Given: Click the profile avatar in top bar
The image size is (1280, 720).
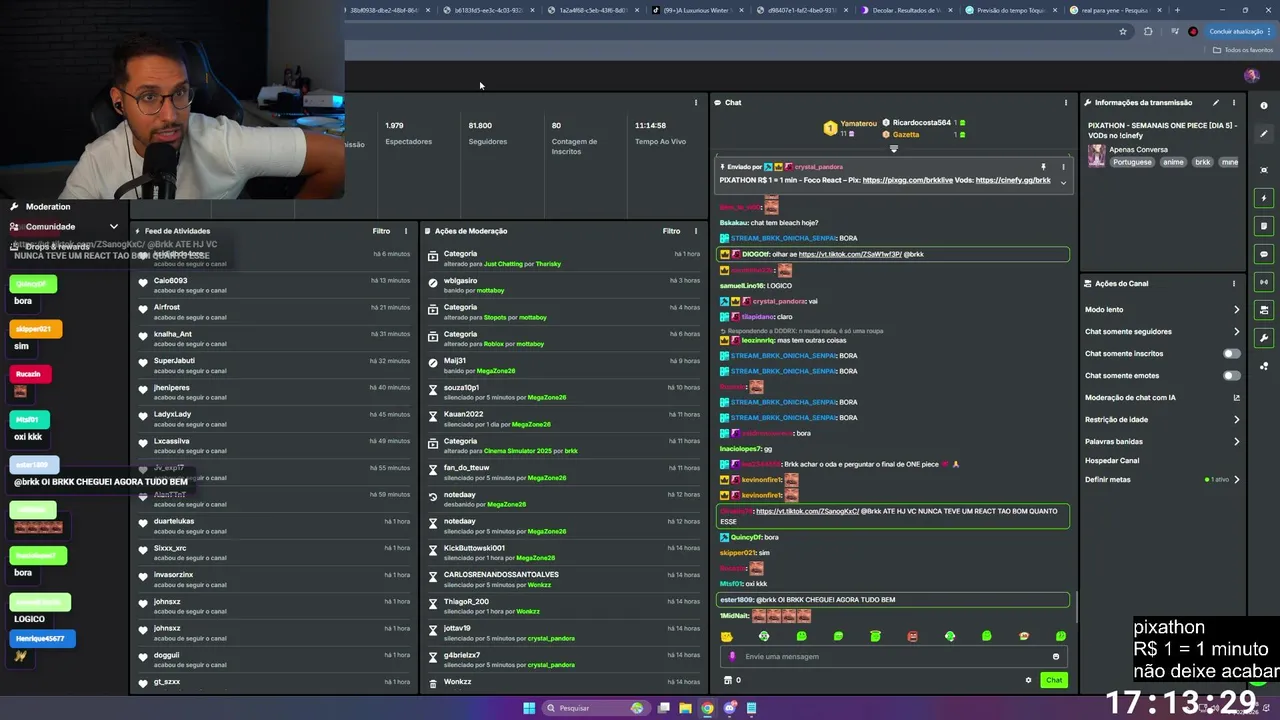Looking at the screenshot, I should [1251, 76].
